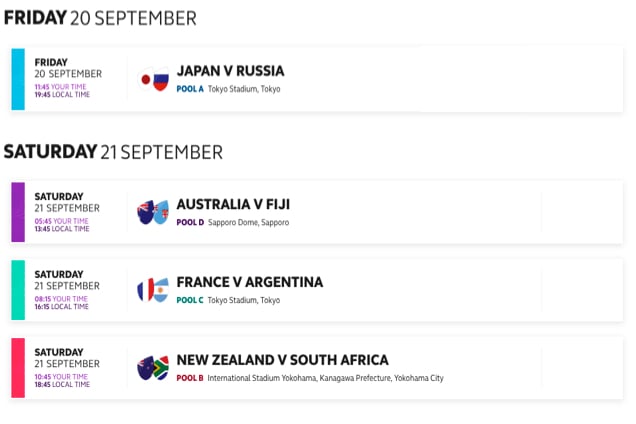Open New Zealand v South Africa match

coord(282,360)
